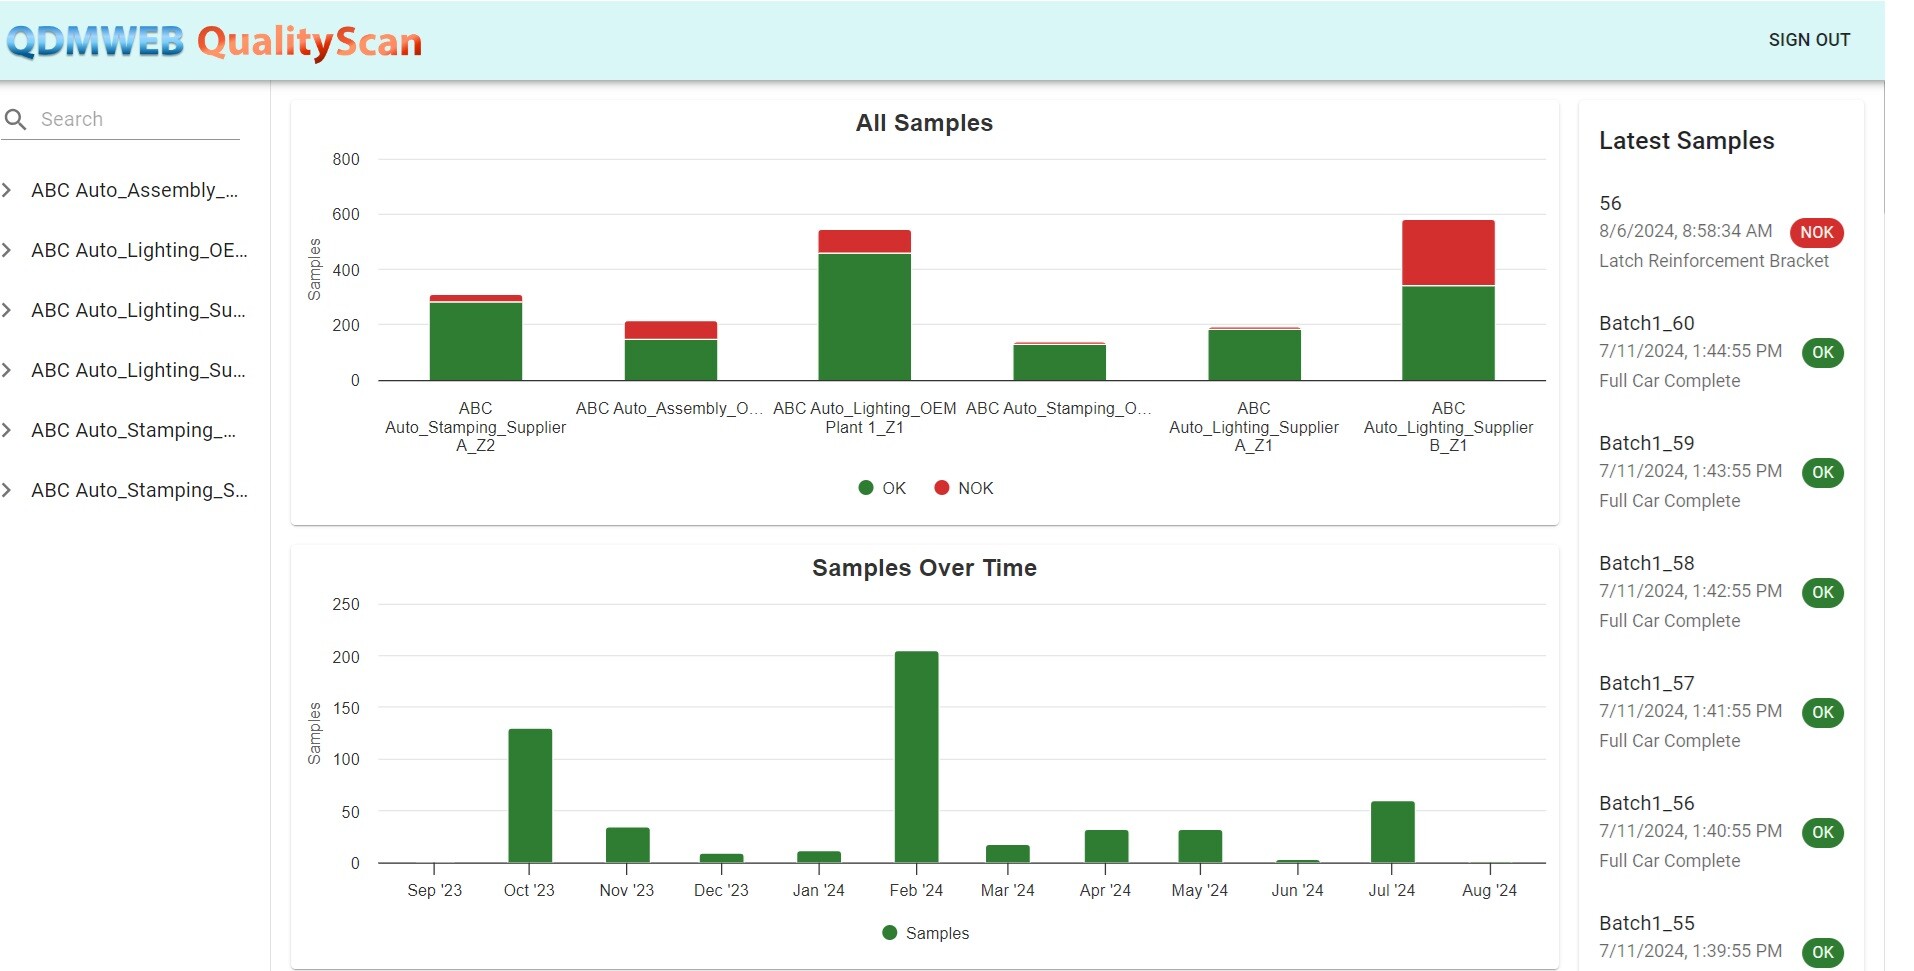
Task: Click the search magnifier icon
Action: coord(16,119)
